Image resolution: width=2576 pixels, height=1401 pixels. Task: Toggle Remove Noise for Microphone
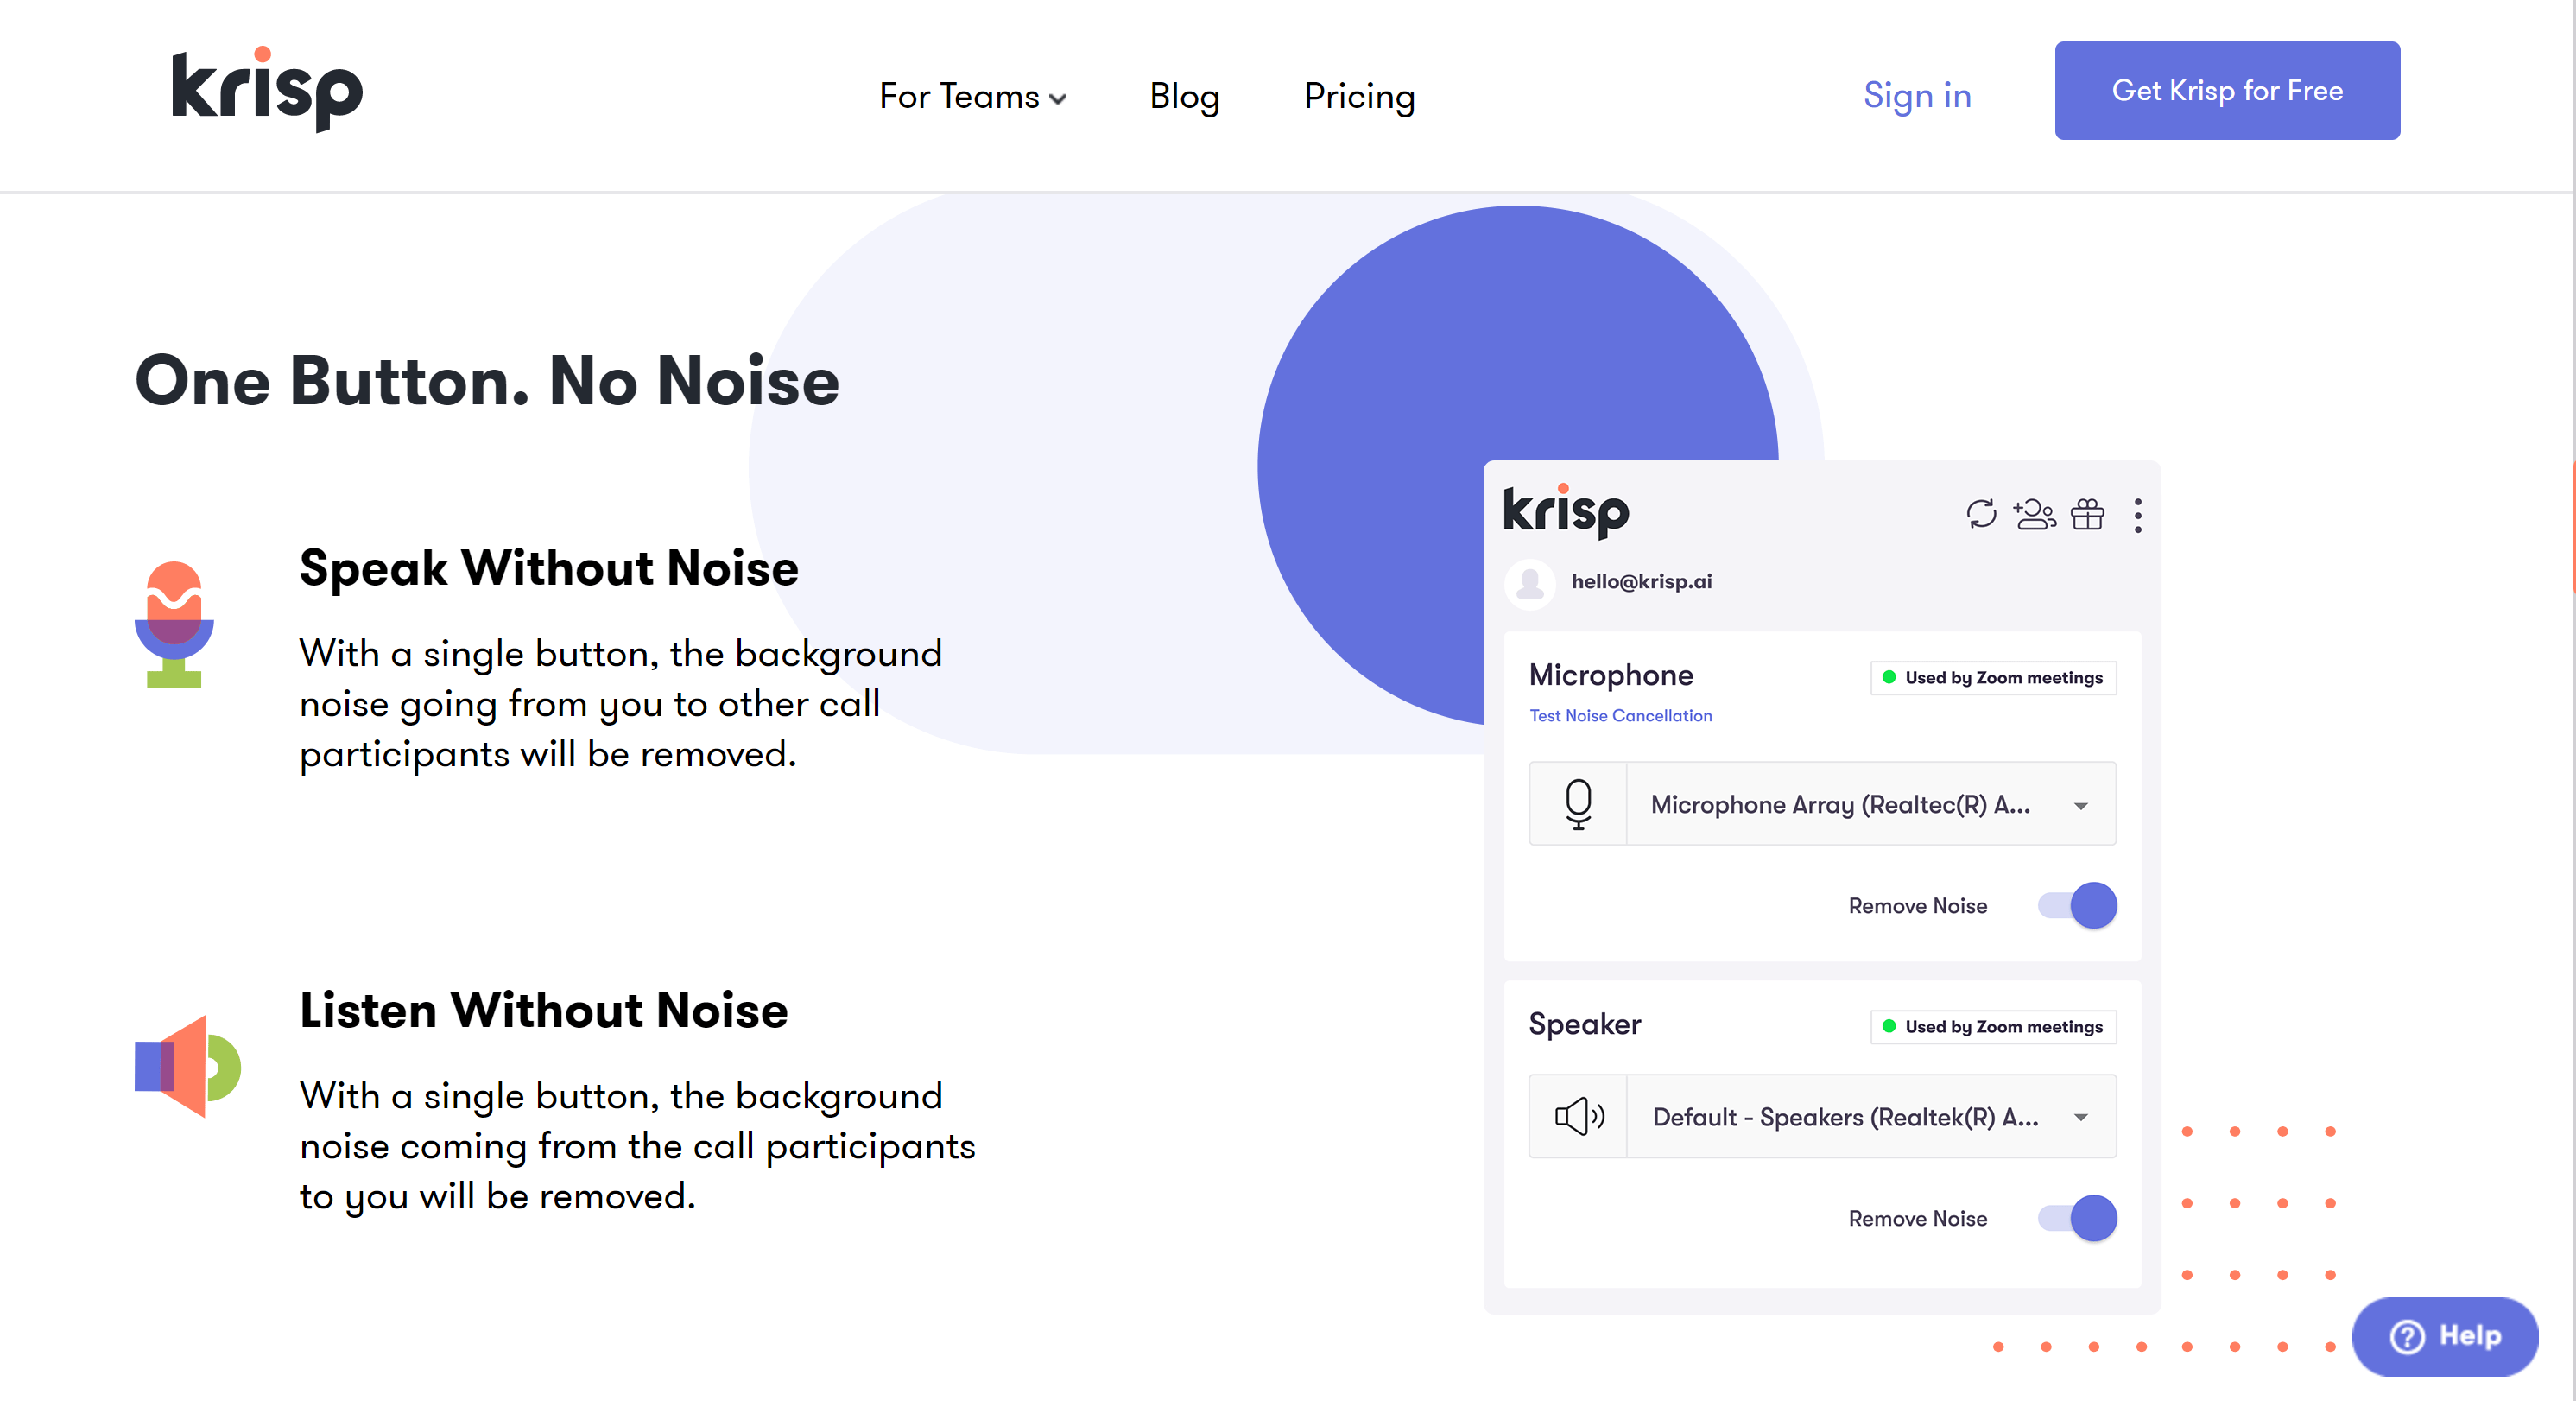coord(2078,906)
